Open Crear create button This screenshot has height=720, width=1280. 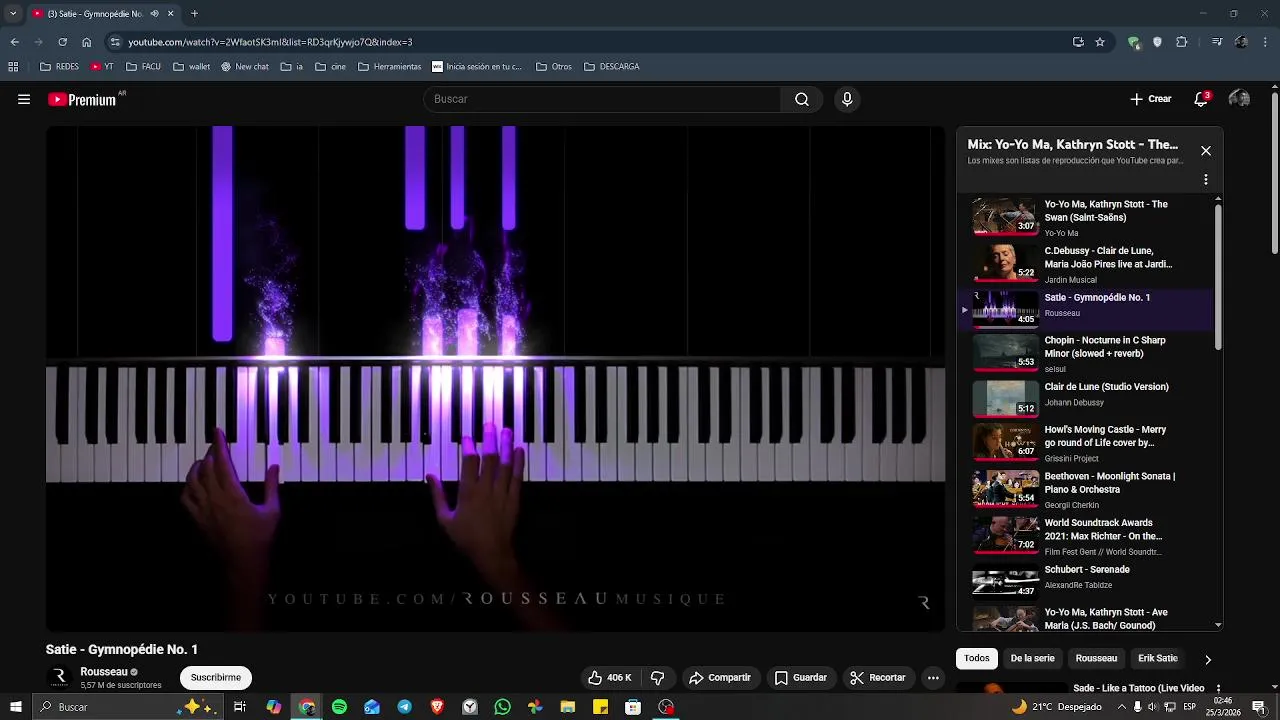click(1151, 99)
